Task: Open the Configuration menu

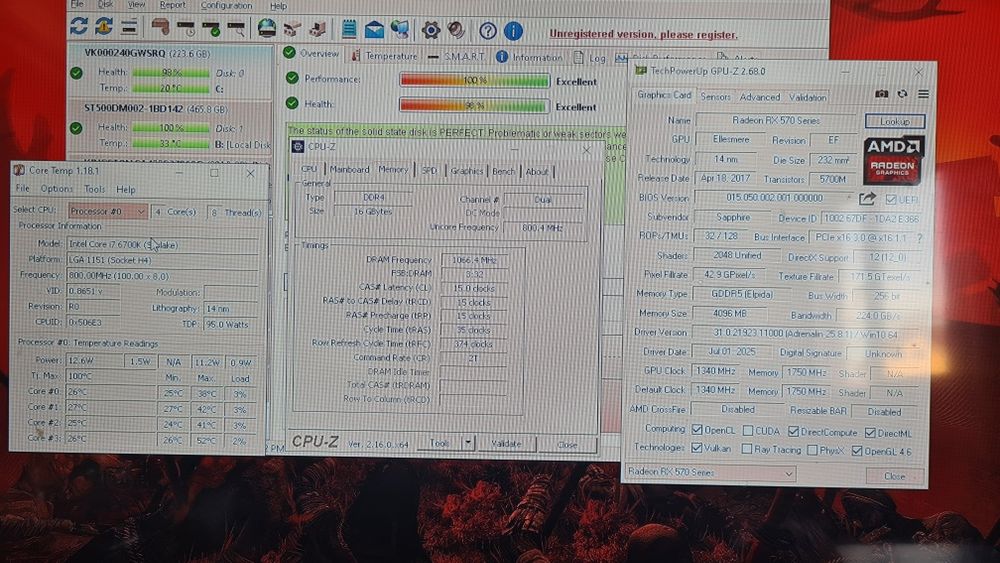Action: (226, 6)
